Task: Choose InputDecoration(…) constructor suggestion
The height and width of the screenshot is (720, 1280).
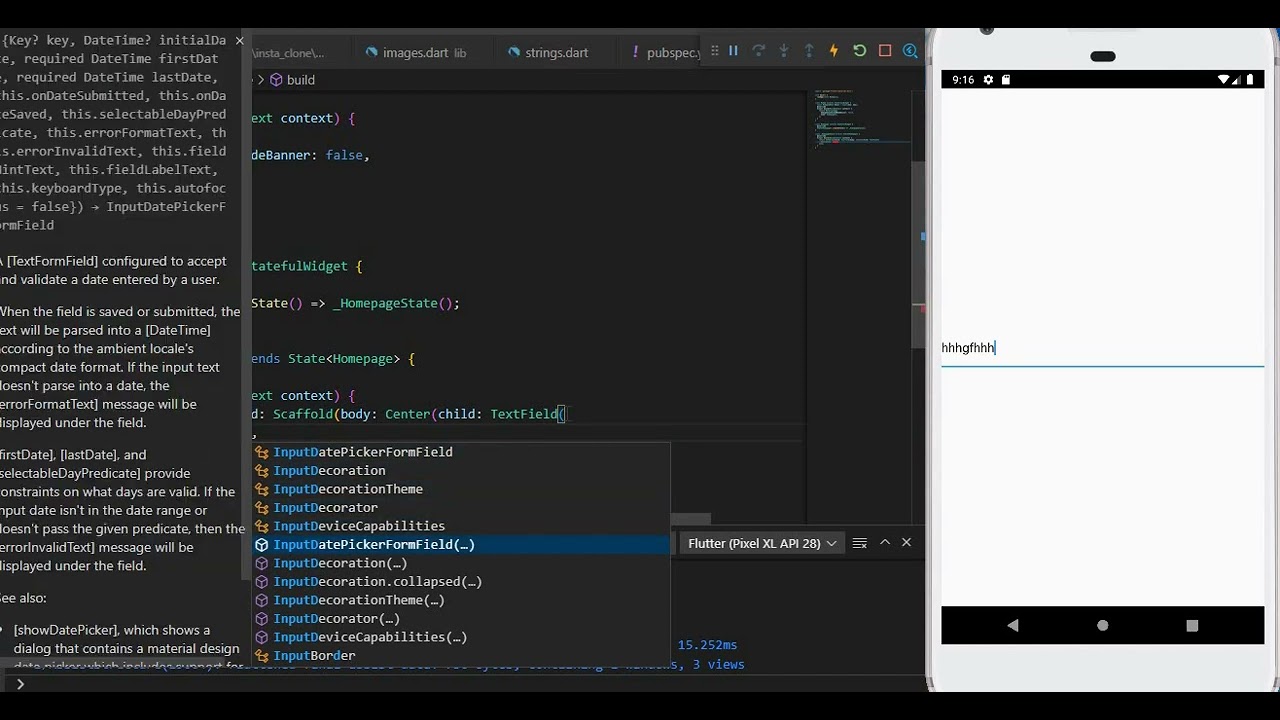Action: point(461,563)
